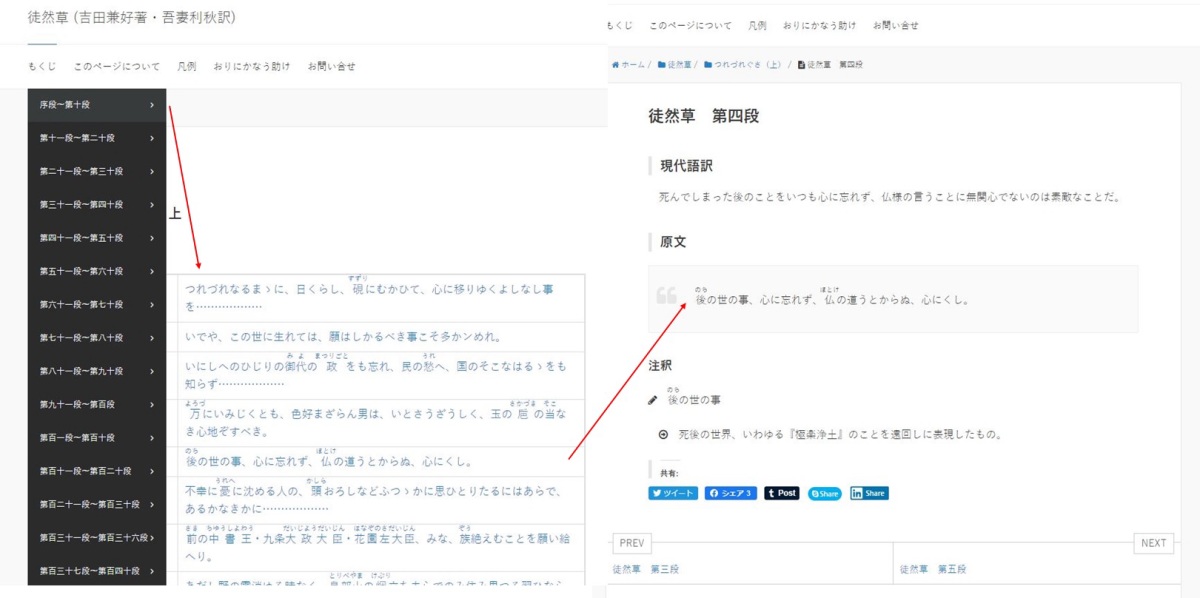Click the home icon in the breadcrumb
This screenshot has width=1200, height=598.
(615, 64)
